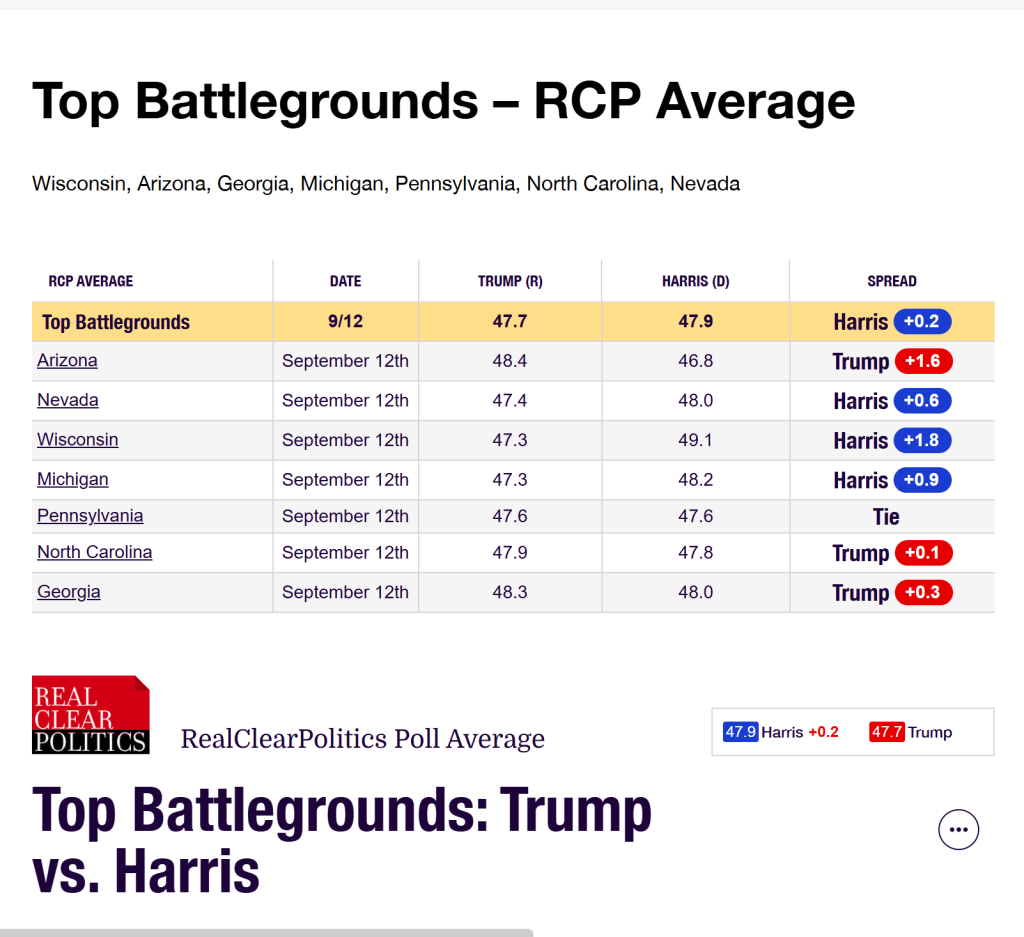
Task: Open the Georgia polling link
Action: click(69, 592)
